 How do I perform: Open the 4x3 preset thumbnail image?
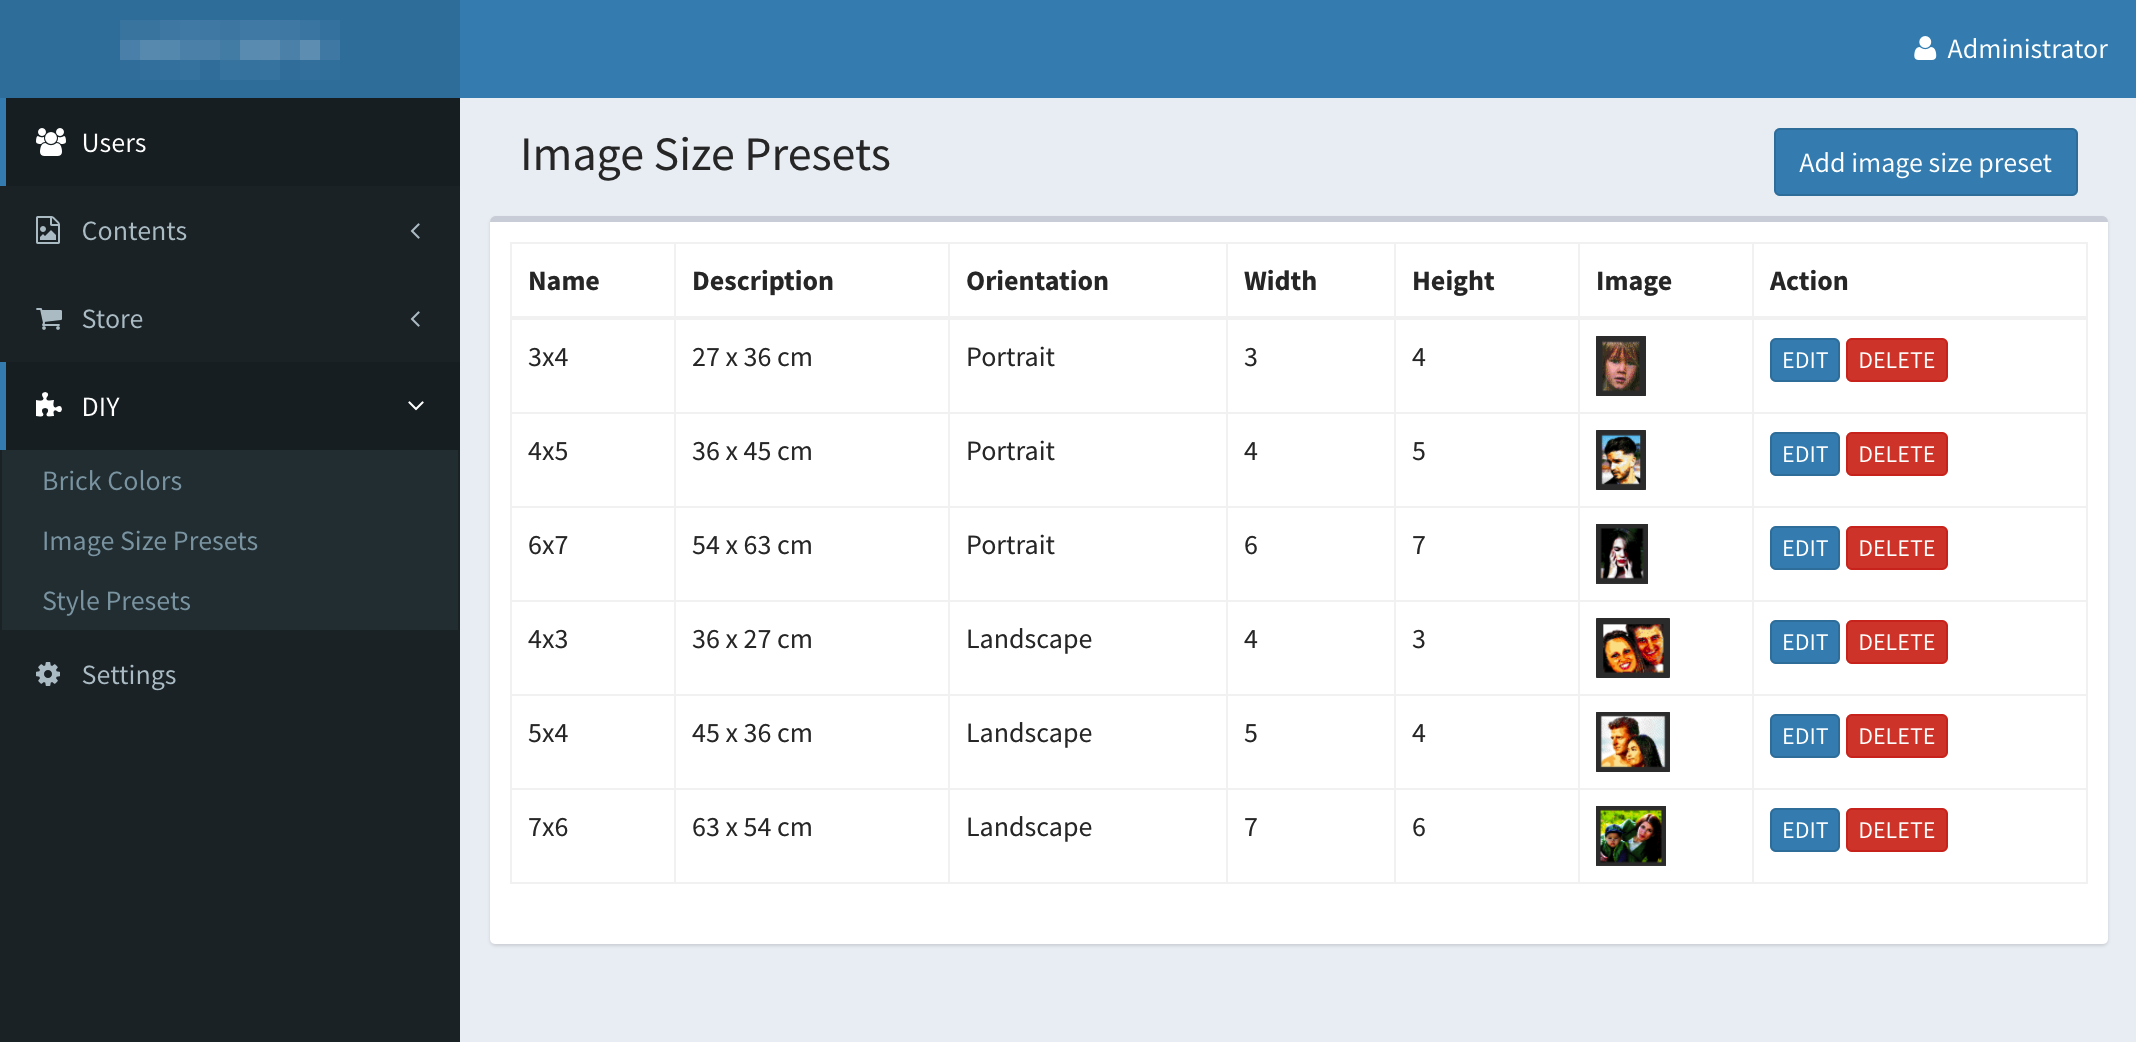tap(1632, 648)
